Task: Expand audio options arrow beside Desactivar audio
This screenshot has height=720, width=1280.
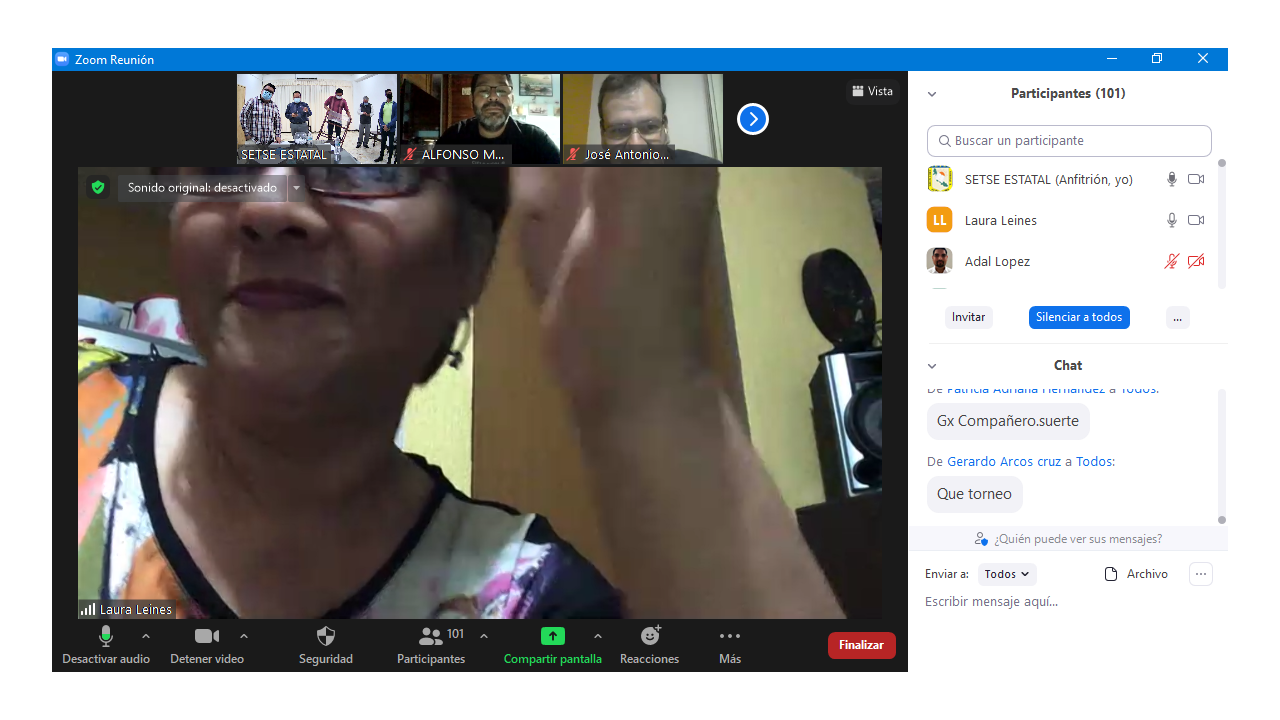Action: click(146, 636)
